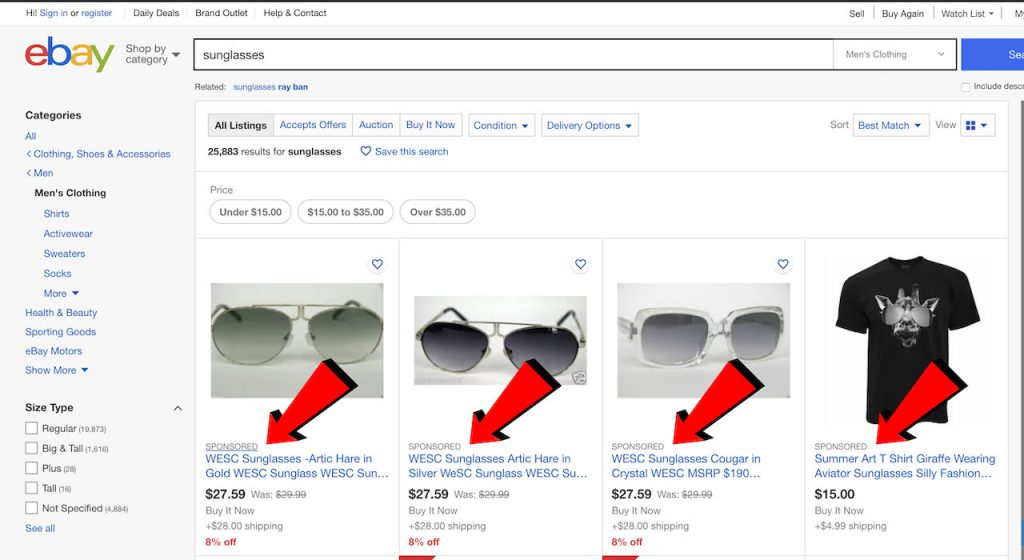1024x560 pixels.
Task: Open Summer Art T Shirt Giraffe listing
Action: (905, 466)
